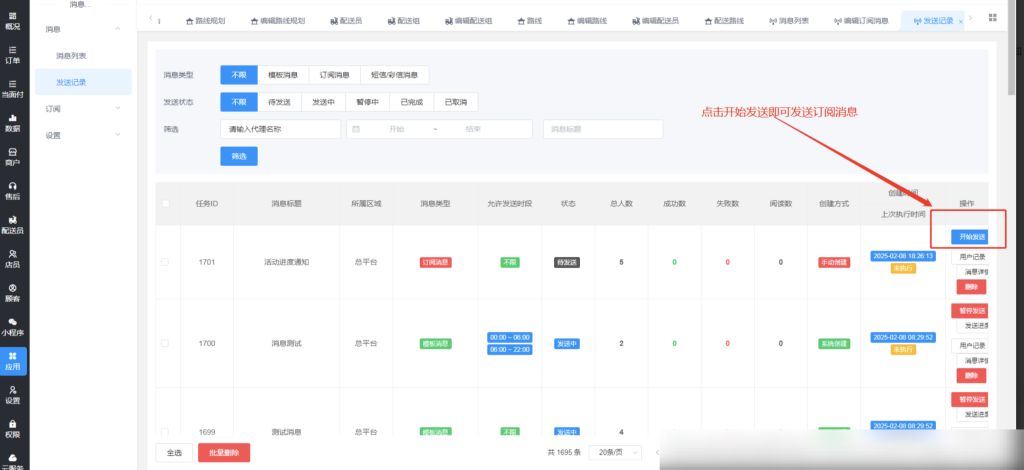Close the 发送记录 tab with its x

[961, 21]
